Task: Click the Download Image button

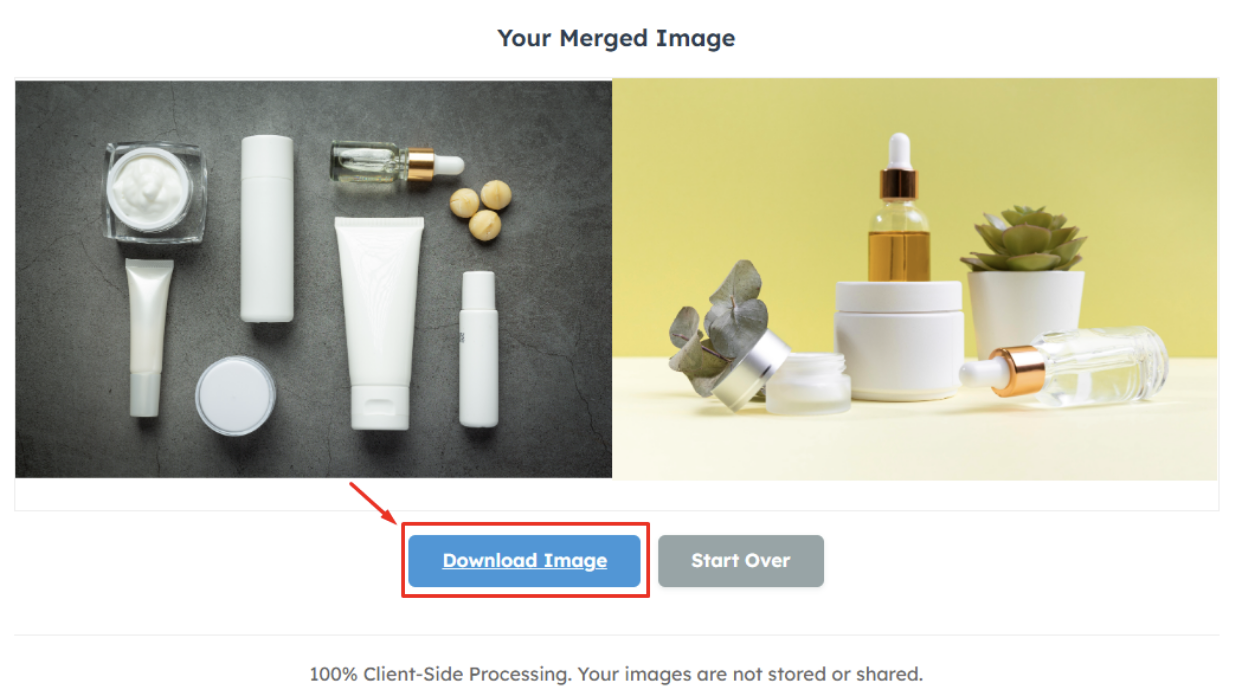Action: 524,561
